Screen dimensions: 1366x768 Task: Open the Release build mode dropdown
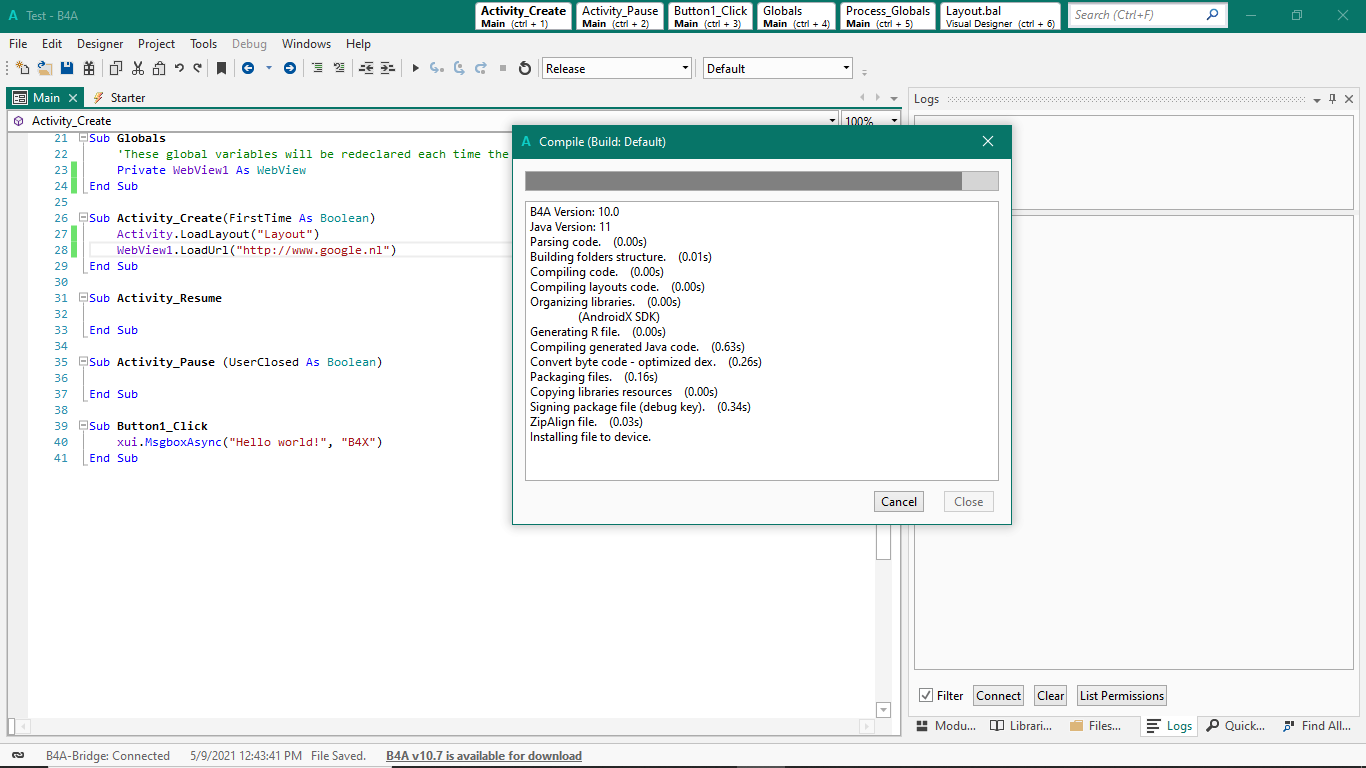[x=685, y=68]
